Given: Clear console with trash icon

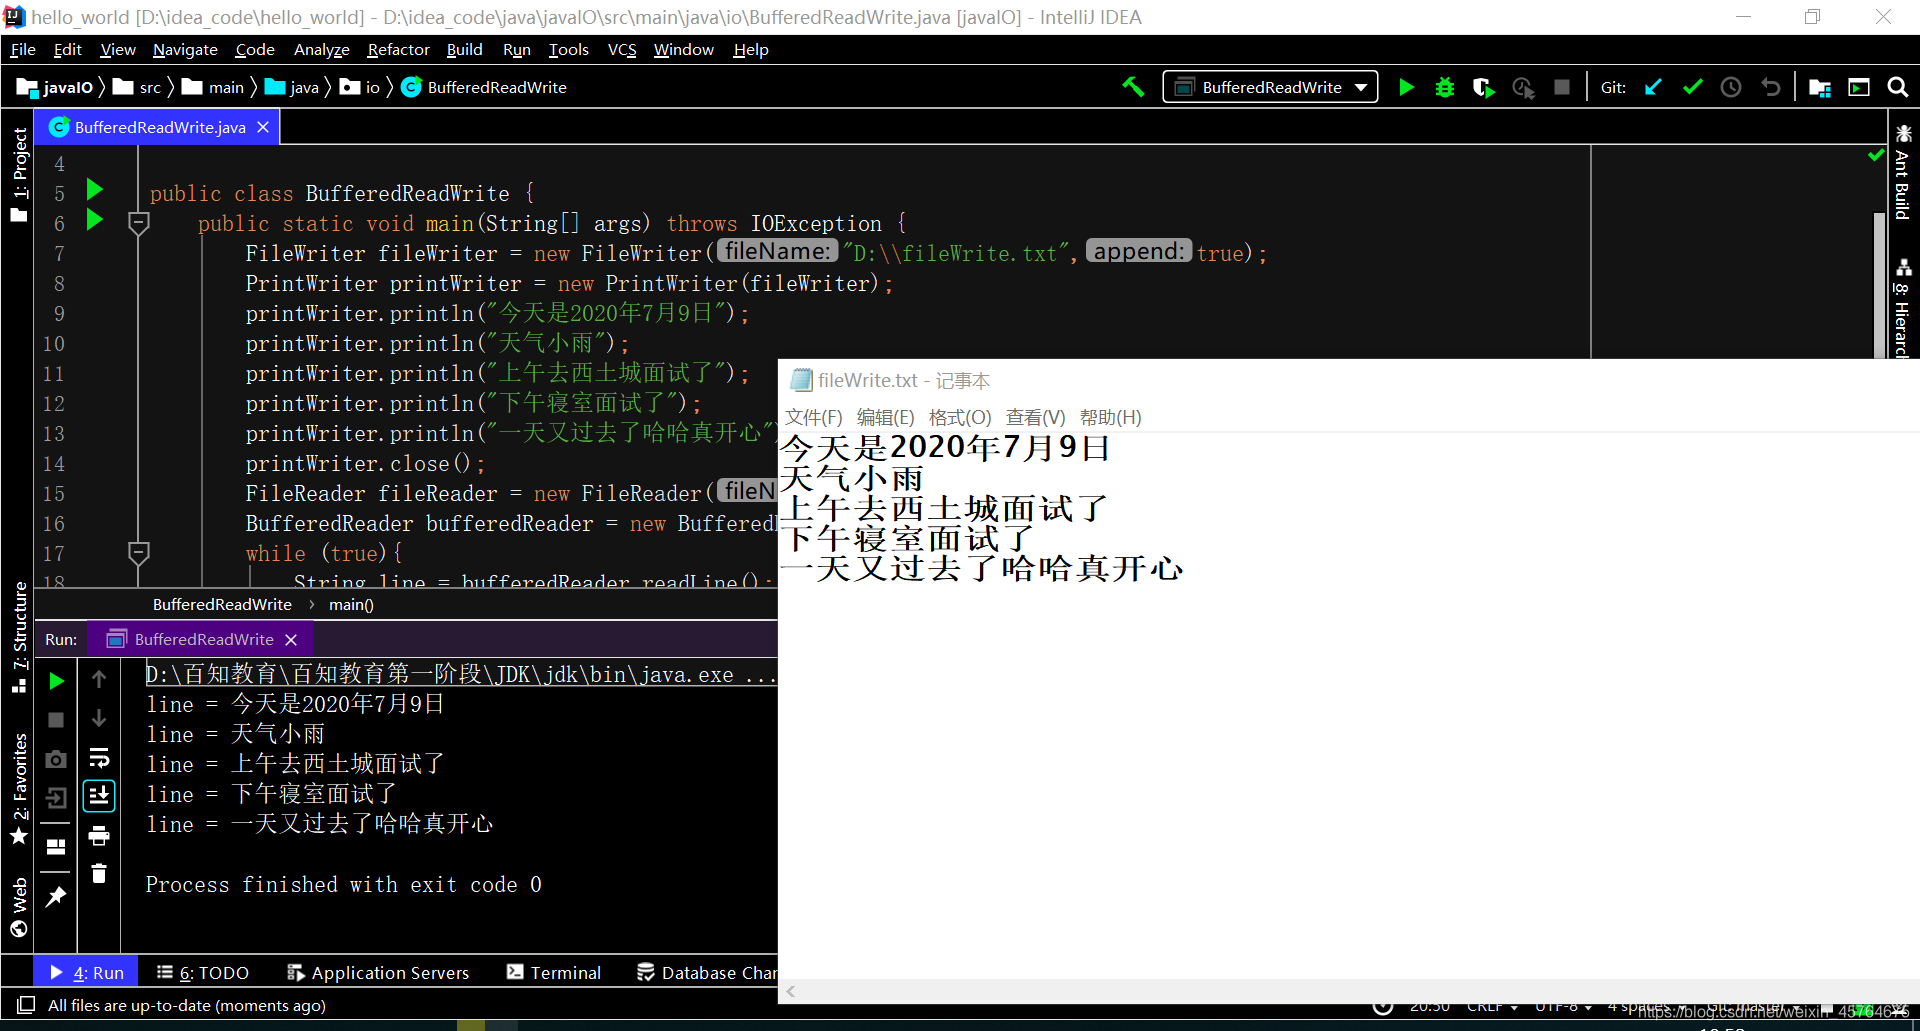Looking at the screenshot, I should click(x=99, y=874).
